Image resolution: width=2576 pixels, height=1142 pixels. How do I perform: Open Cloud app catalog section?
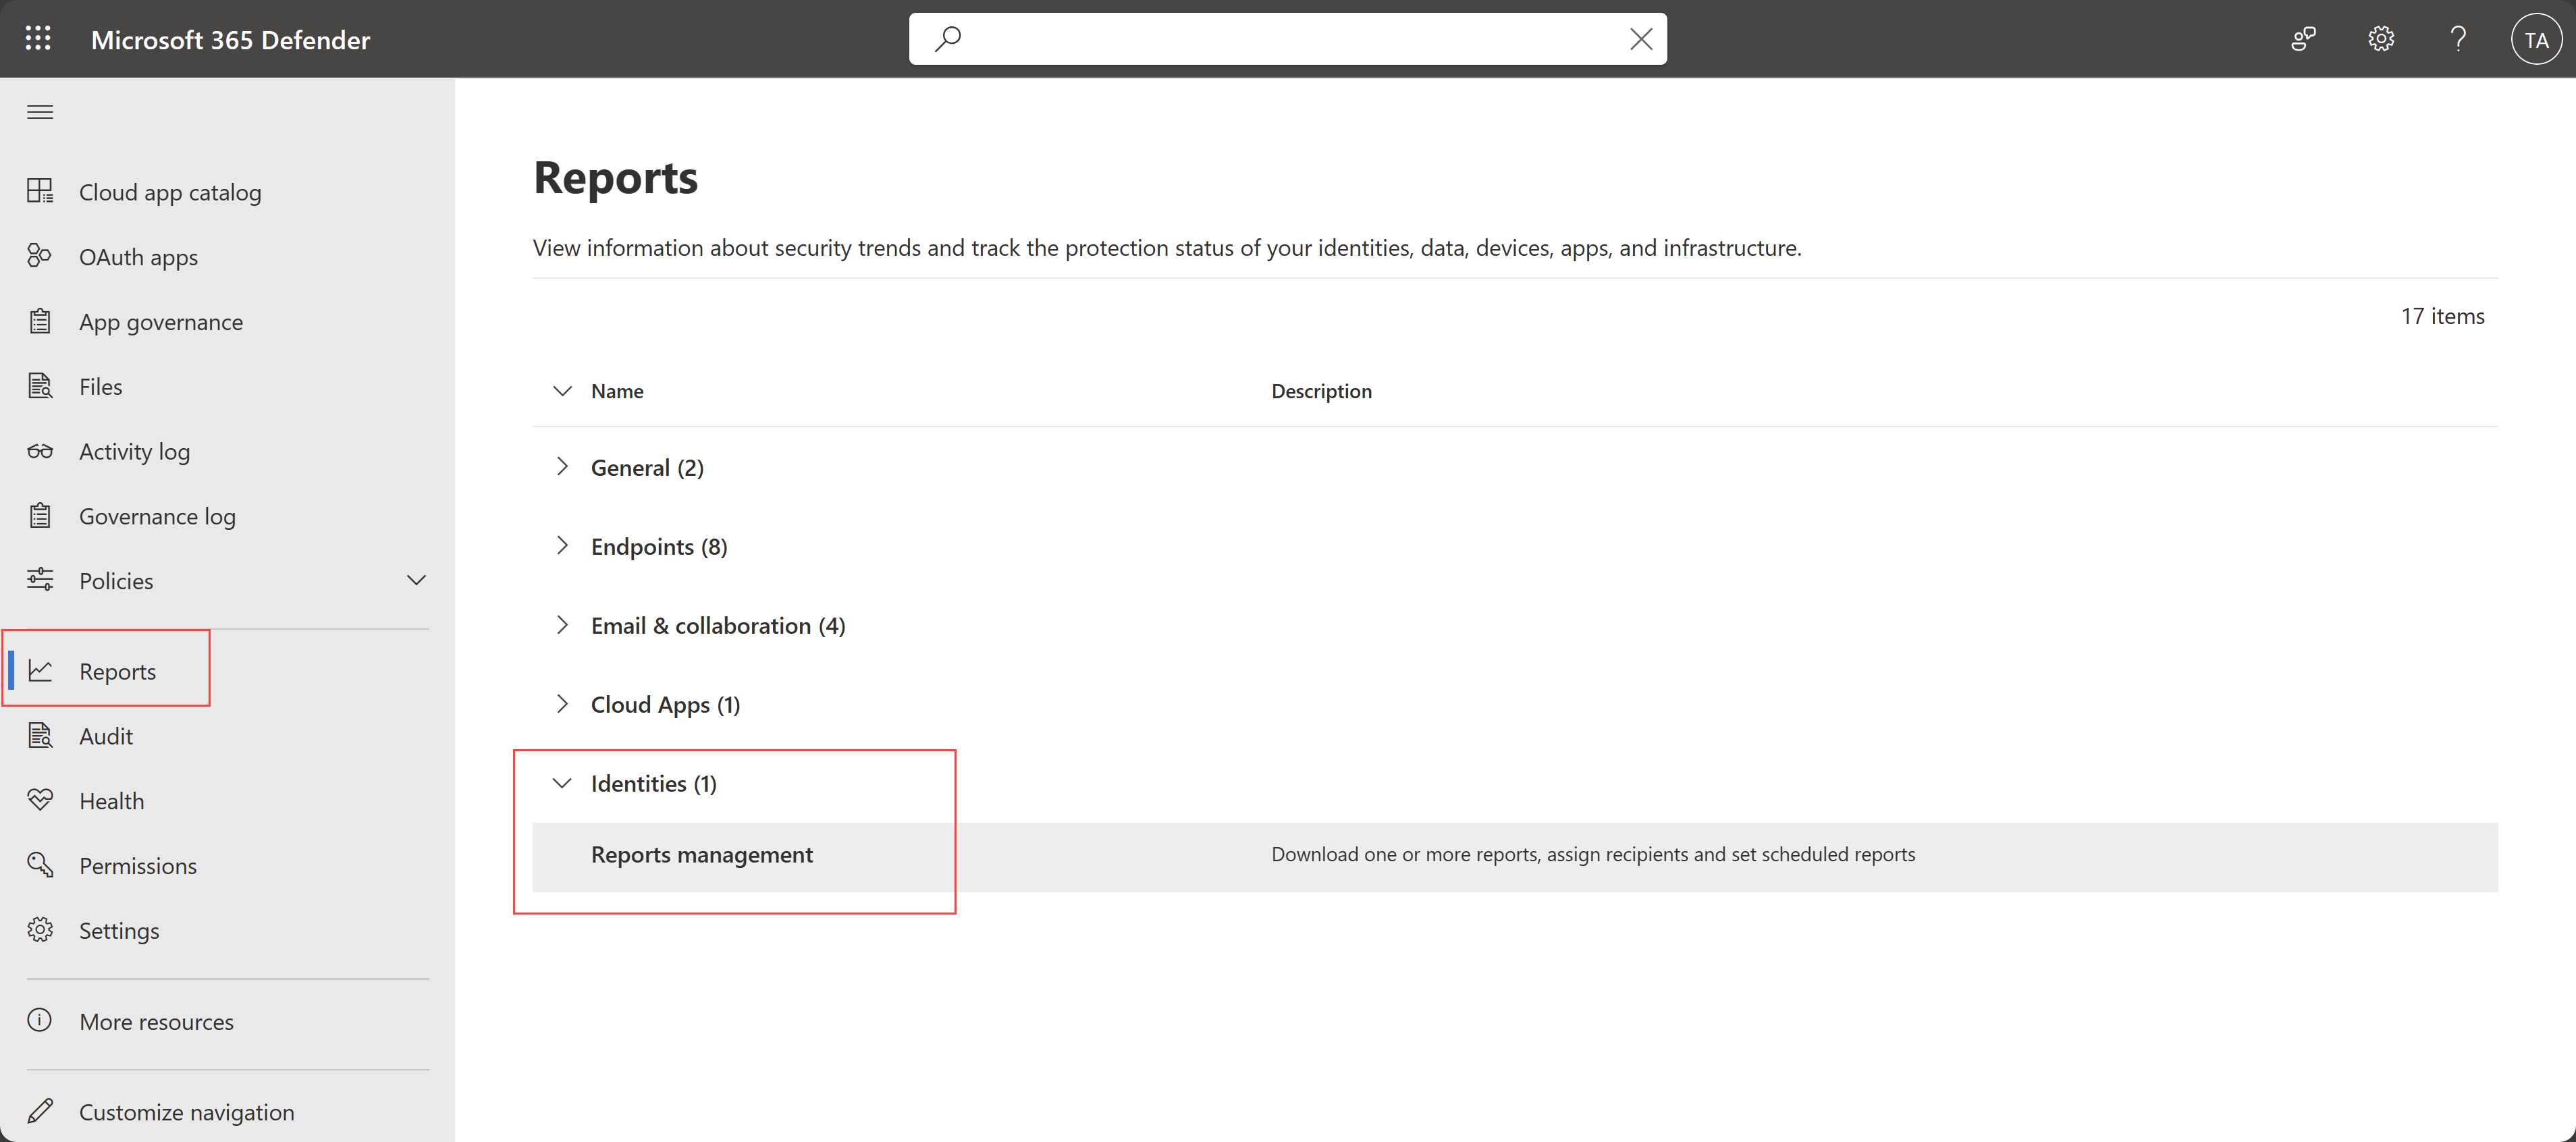coord(171,190)
